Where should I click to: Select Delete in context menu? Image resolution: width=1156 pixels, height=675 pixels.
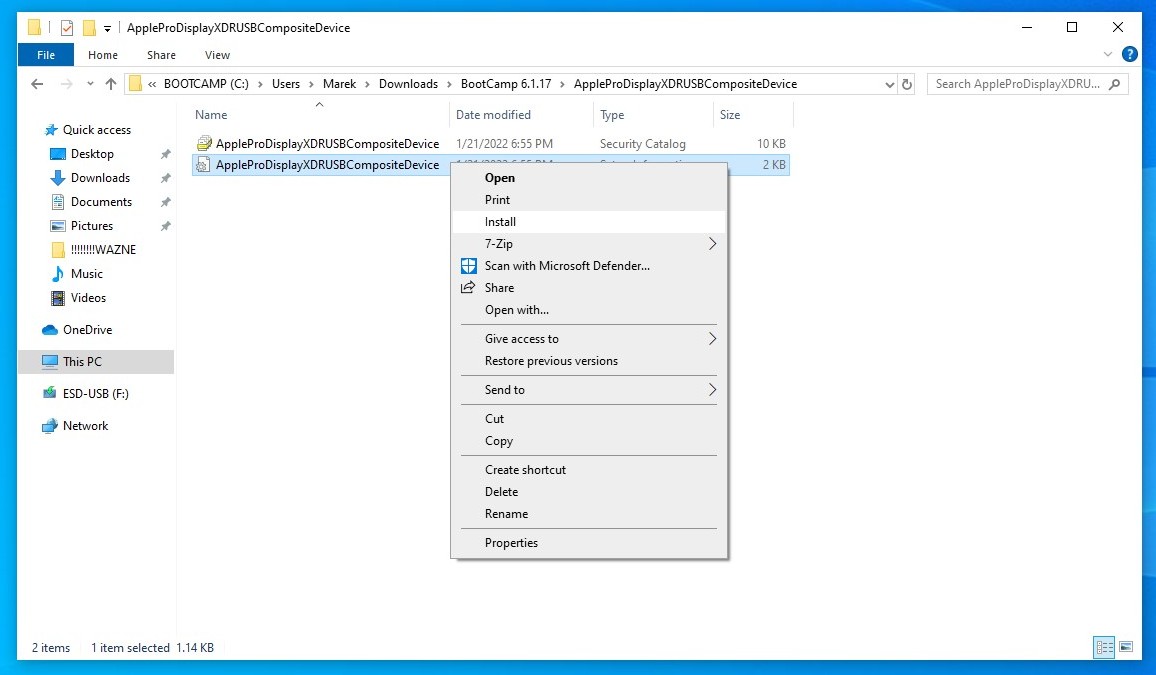(588, 492)
